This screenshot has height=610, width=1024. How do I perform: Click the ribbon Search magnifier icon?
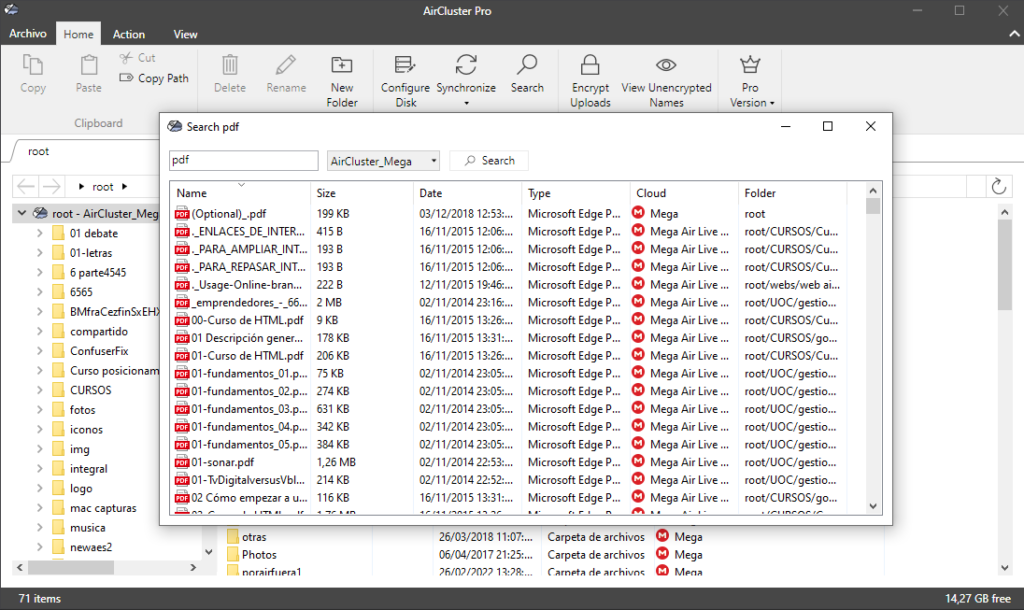(527, 65)
